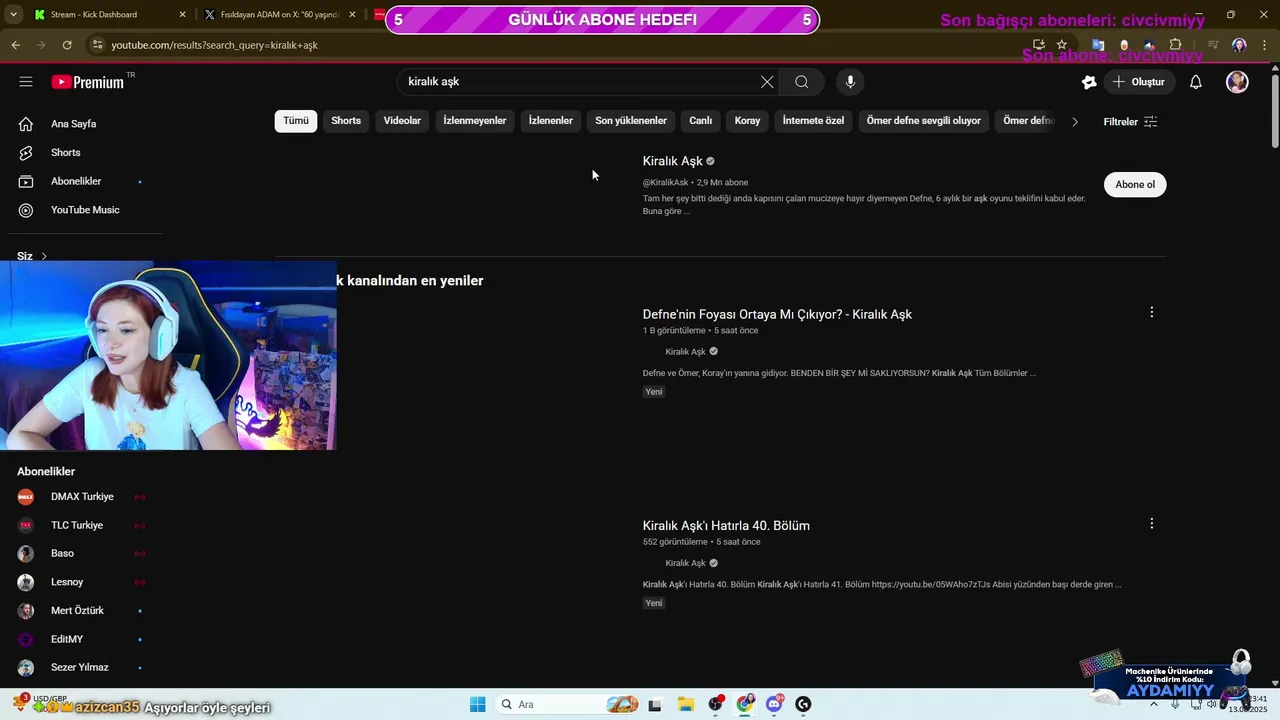Open video Defne'nin Foyası Ortaya Mı Çıkıyor?

pyautogui.click(x=777, y=314)
